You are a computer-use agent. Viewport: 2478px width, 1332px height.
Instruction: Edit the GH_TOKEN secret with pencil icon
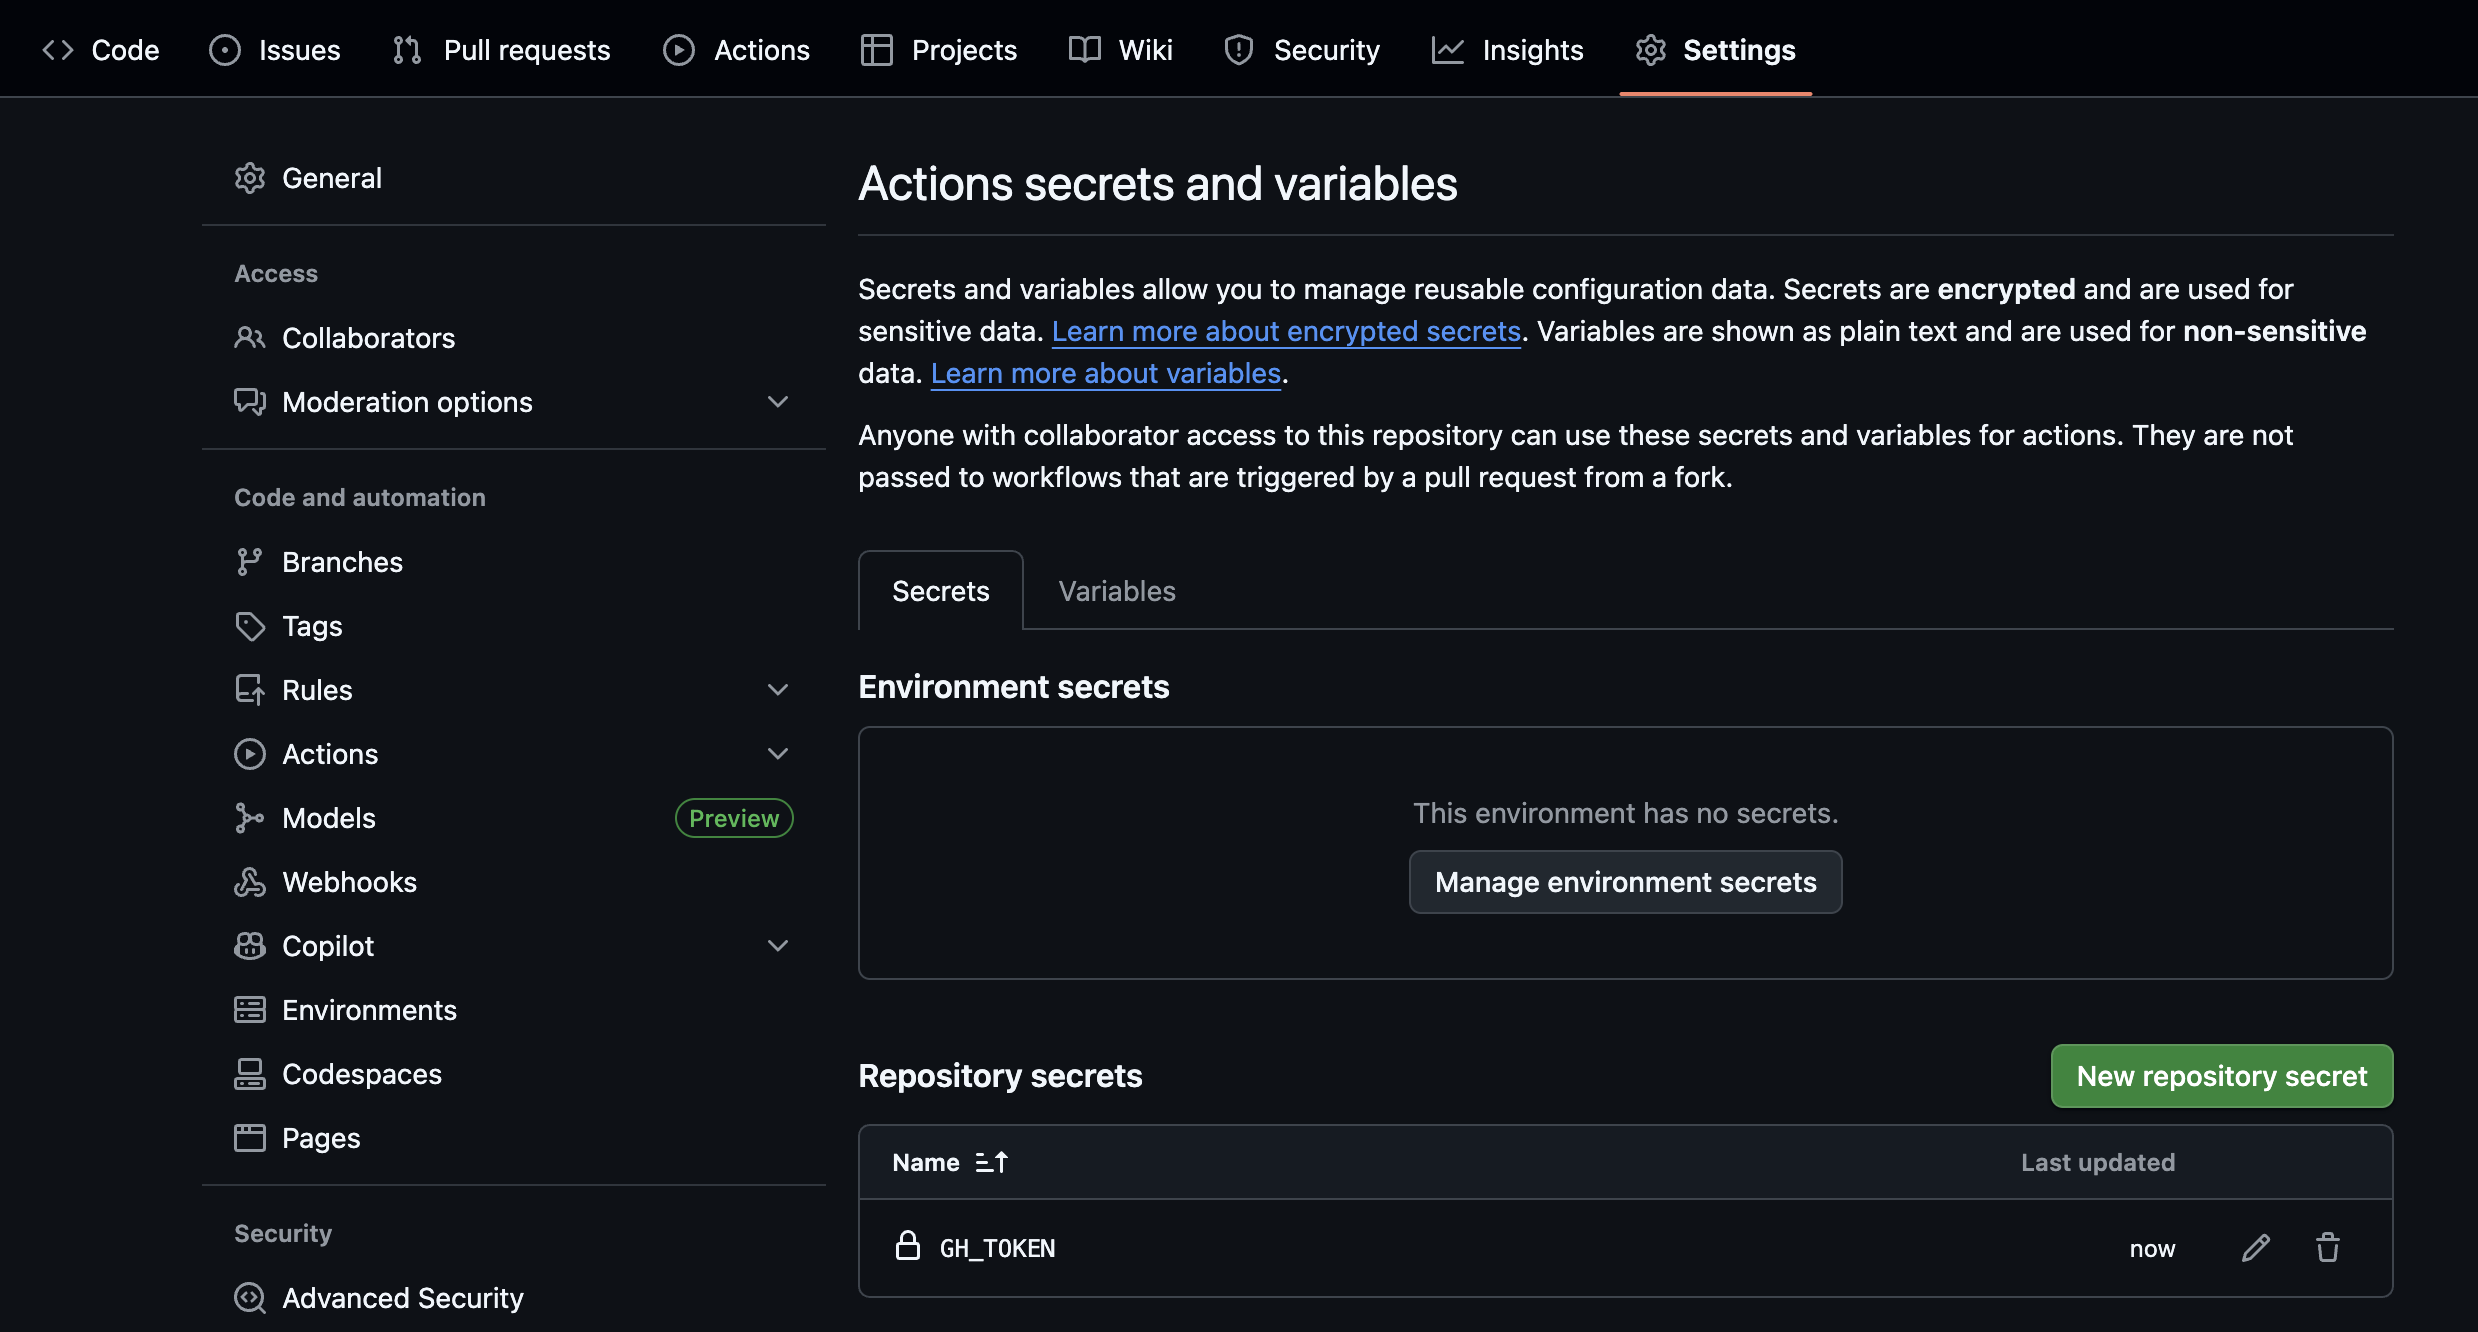point(2255,1248)
